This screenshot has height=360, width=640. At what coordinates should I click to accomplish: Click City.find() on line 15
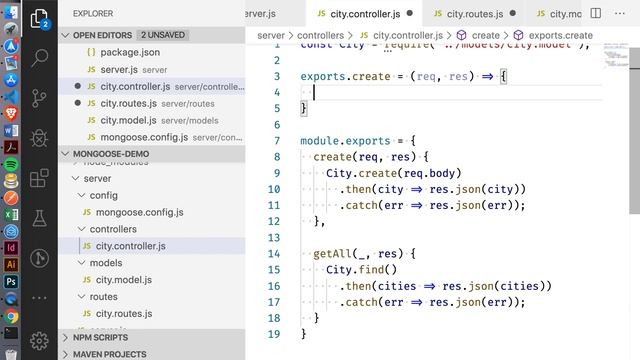tap(361, 270)
